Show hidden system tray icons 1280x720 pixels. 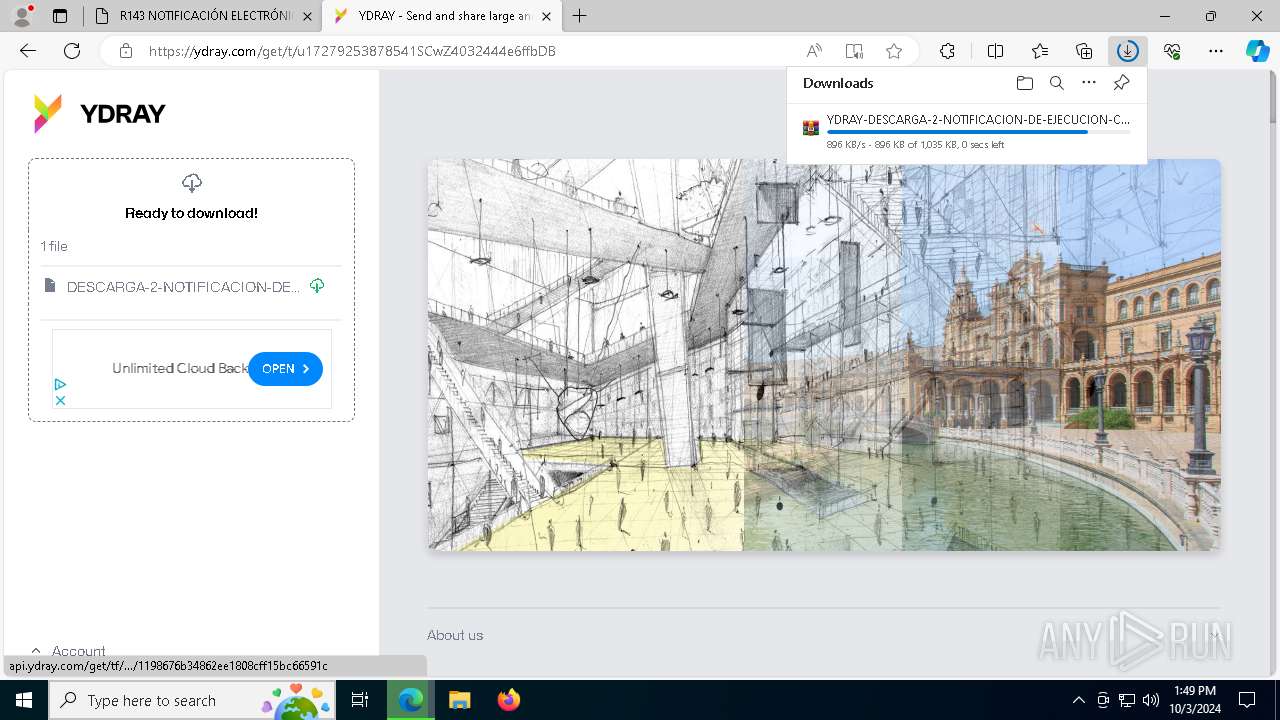click(1078, 700)
